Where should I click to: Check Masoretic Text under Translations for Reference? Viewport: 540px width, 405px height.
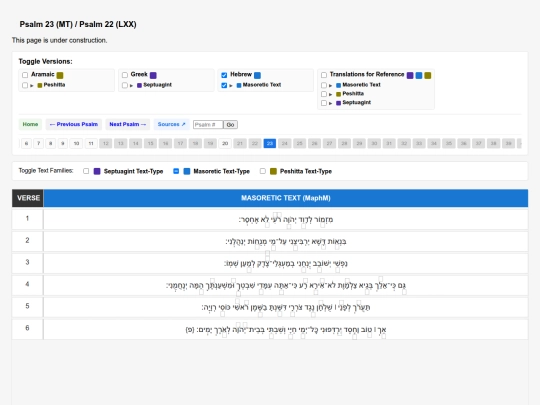pos(324,85)
